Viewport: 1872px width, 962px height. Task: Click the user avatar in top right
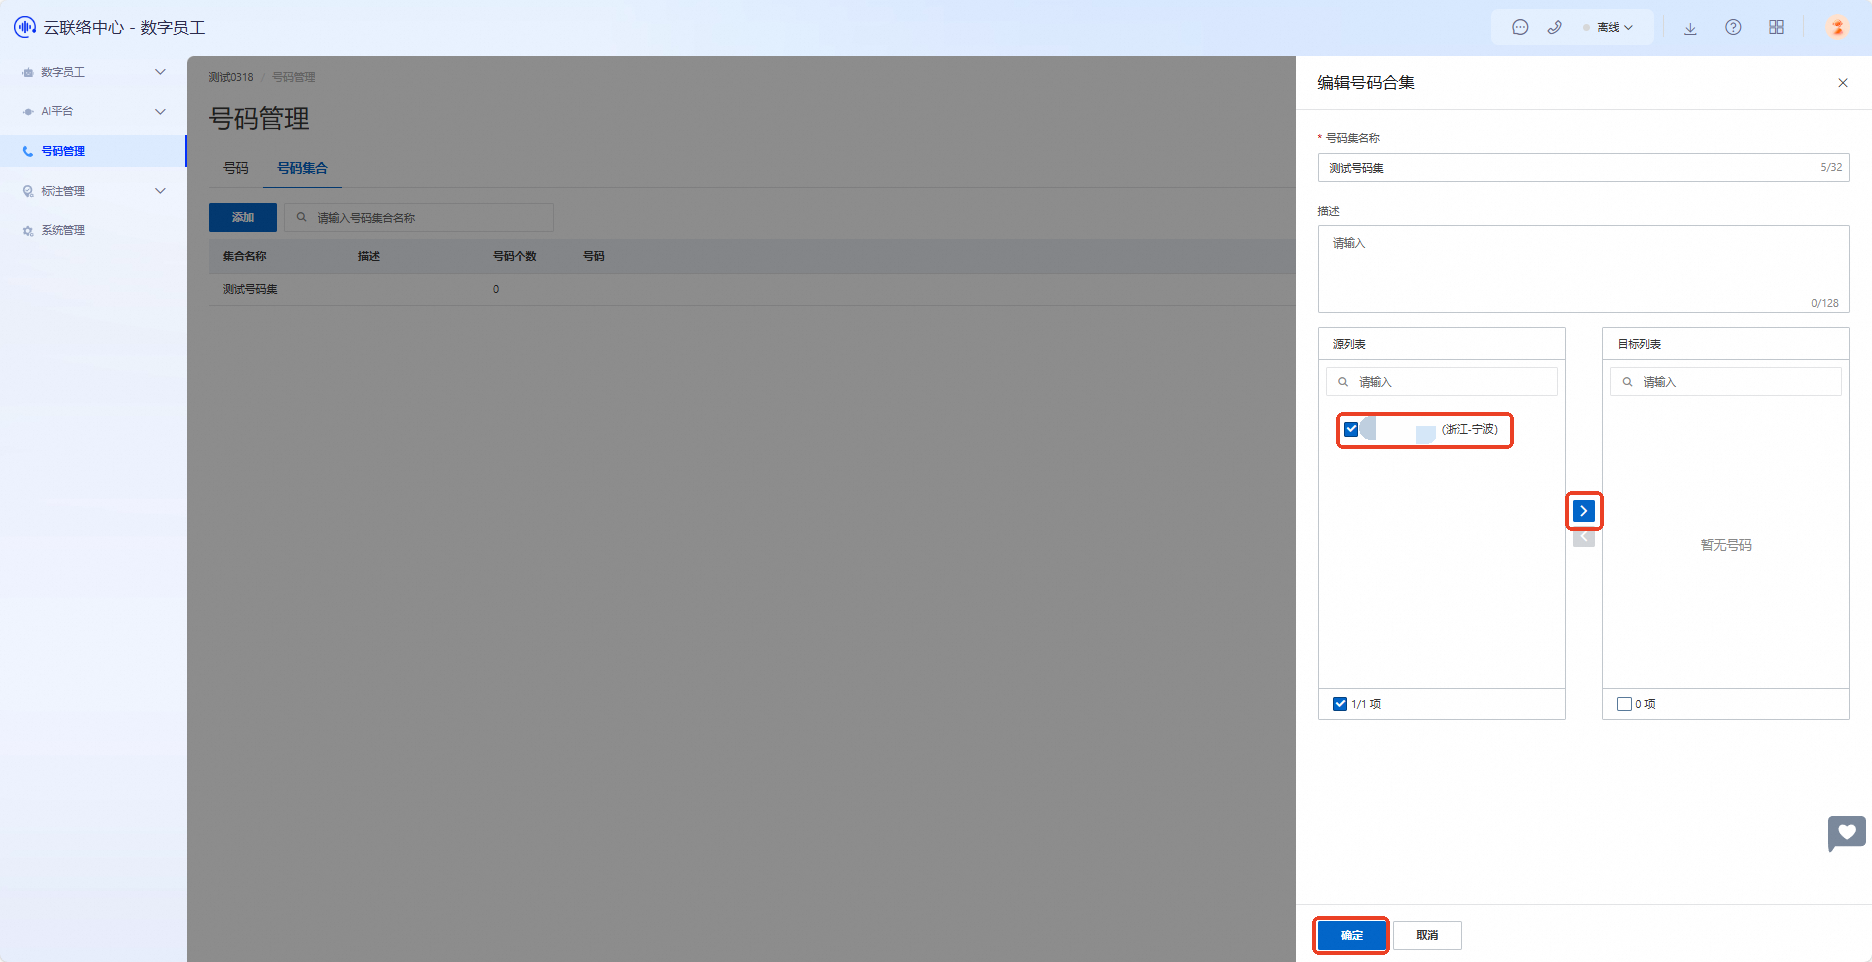pyautogui.click(x=1837, y=27)
